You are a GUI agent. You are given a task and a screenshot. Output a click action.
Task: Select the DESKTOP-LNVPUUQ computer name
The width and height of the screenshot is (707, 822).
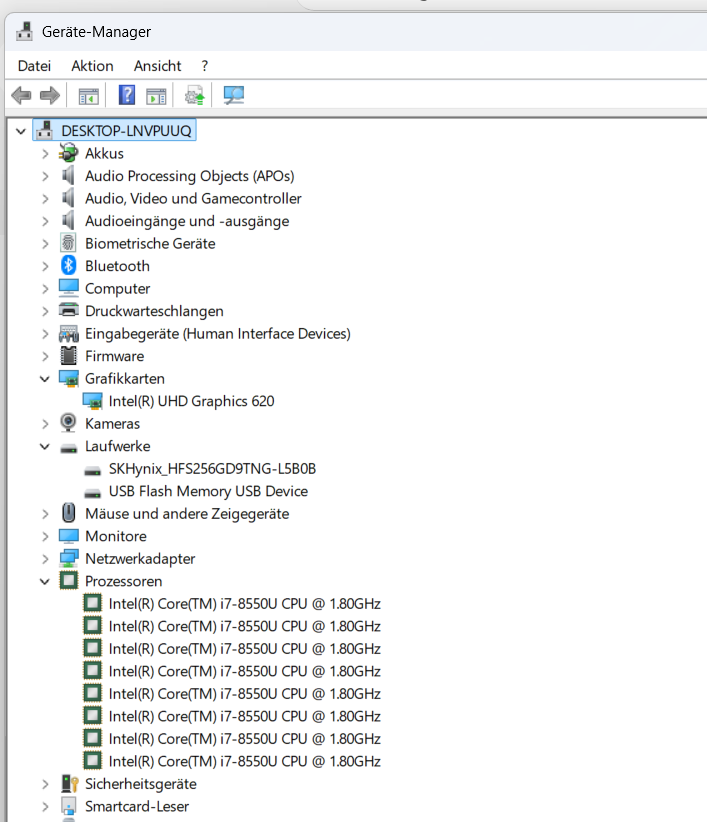click(x=126, y=131)
